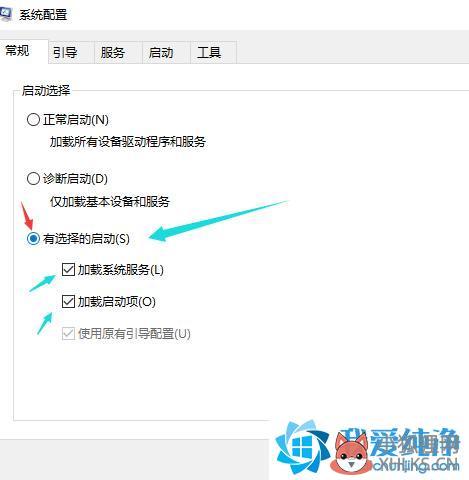Image resolution: width=469 pixels, height=480 pixels.
Task: Open the 服务 tab
Action: (x=113, y=52)
